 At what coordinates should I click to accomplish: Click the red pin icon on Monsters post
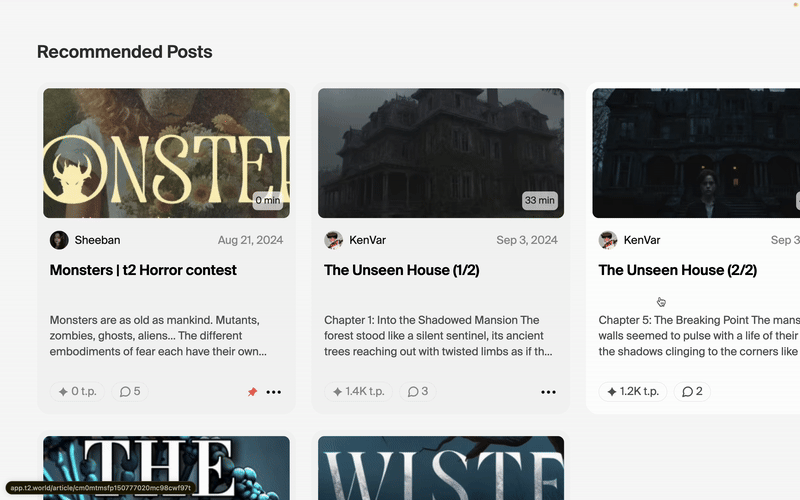pyautogui.click(x=252, y=392)
